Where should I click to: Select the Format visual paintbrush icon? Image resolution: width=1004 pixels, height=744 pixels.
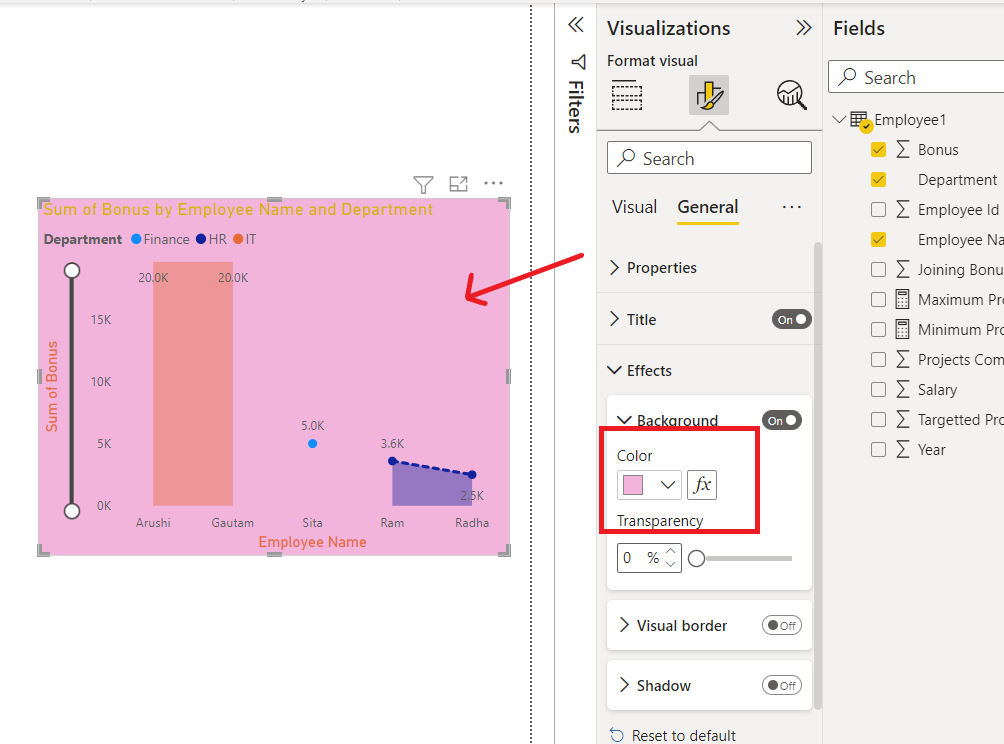(x=709, y=95)
